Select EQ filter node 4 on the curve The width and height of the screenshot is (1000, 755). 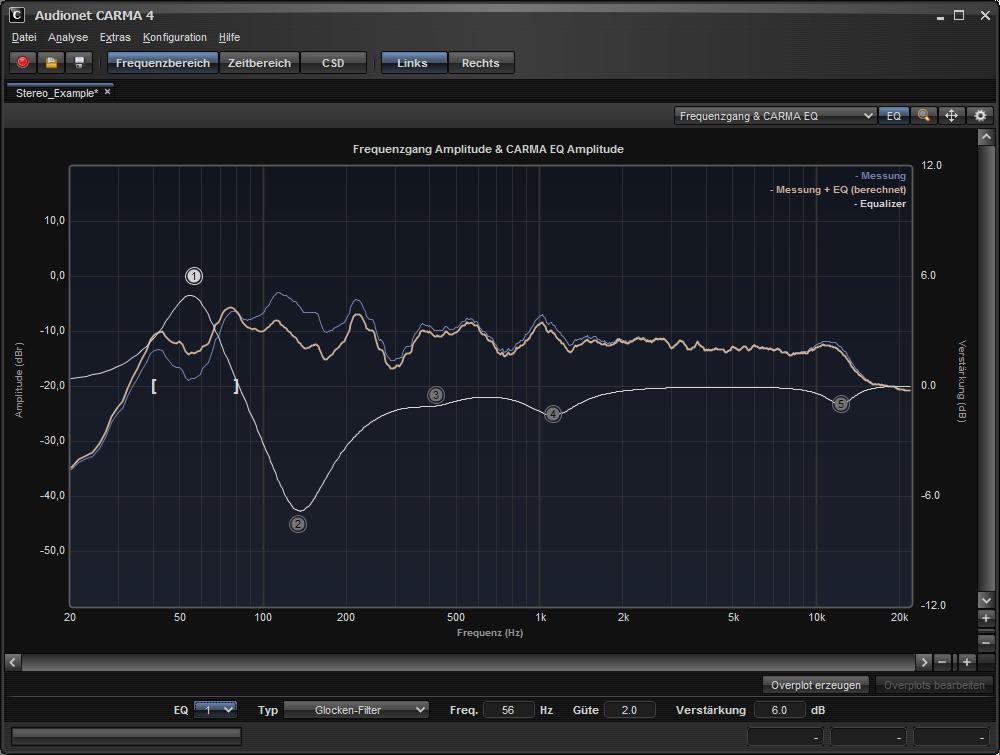553,414
